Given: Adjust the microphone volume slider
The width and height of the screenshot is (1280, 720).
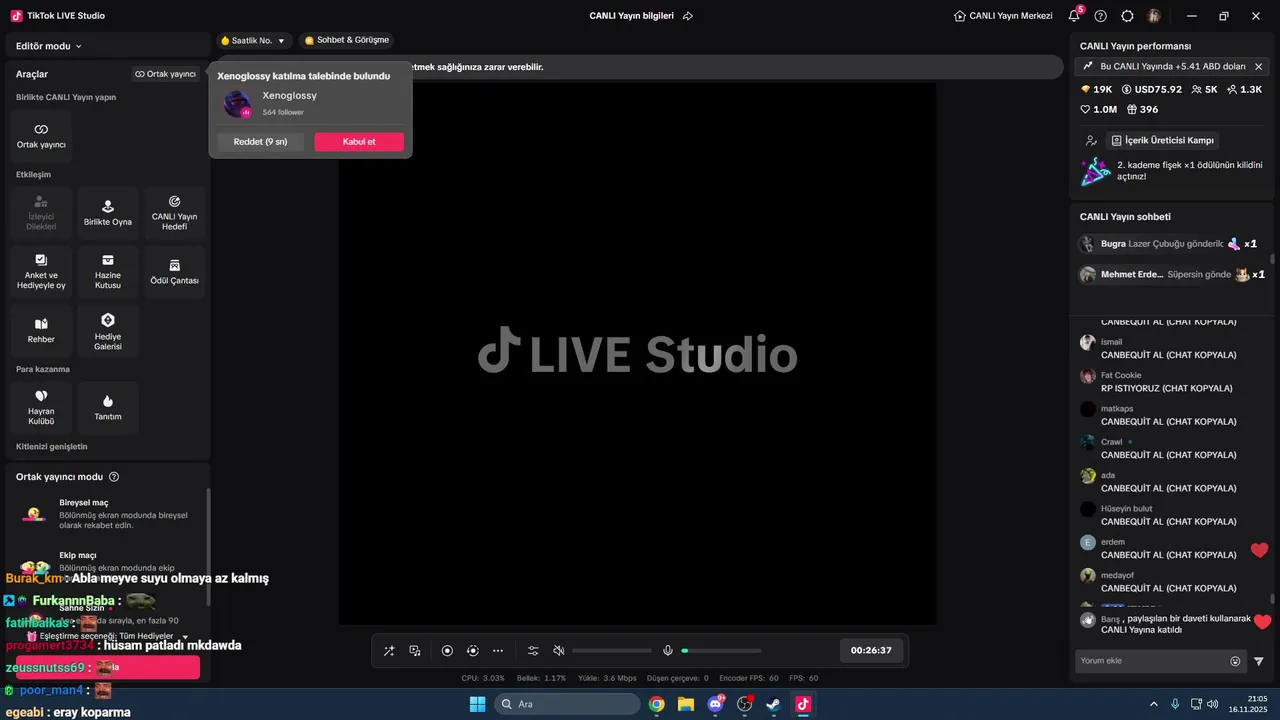Looking at the screenshot, I should click(721, 651).
